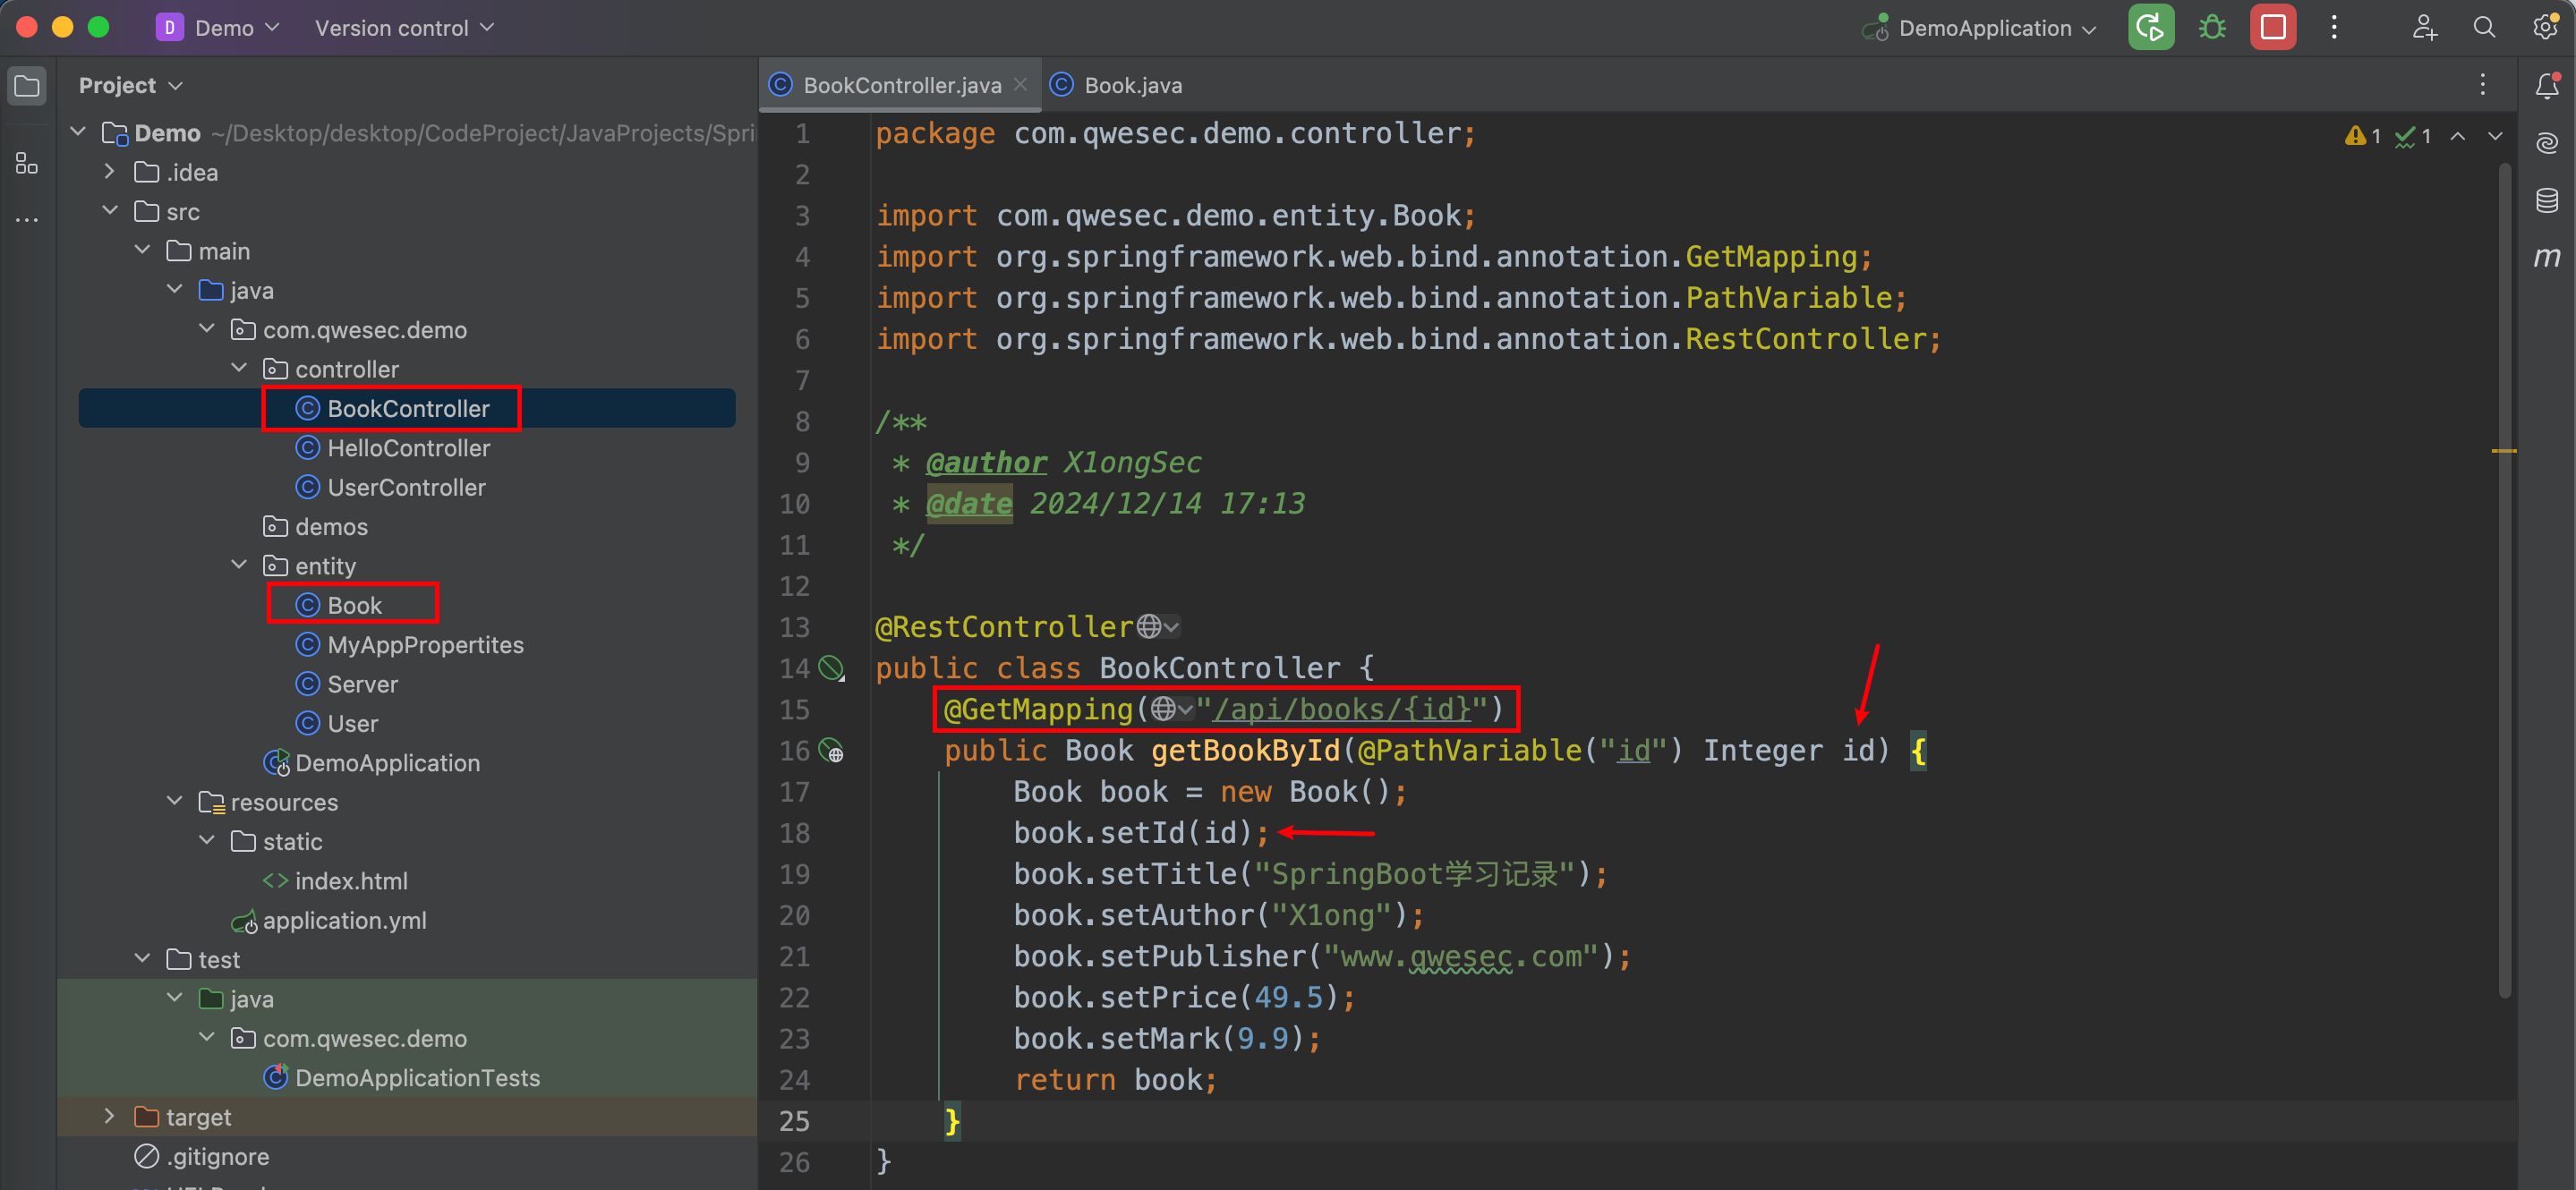Click the endpoint gutter icon on line 16

[x=831, y=750]
